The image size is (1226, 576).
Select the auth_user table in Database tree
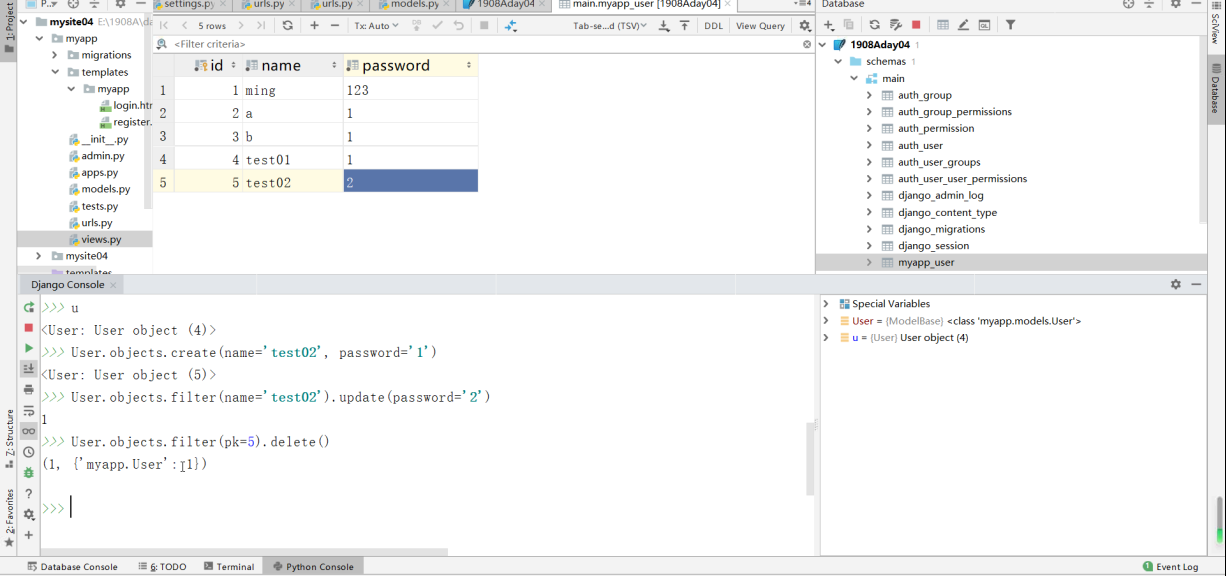(x=920, y=145)
